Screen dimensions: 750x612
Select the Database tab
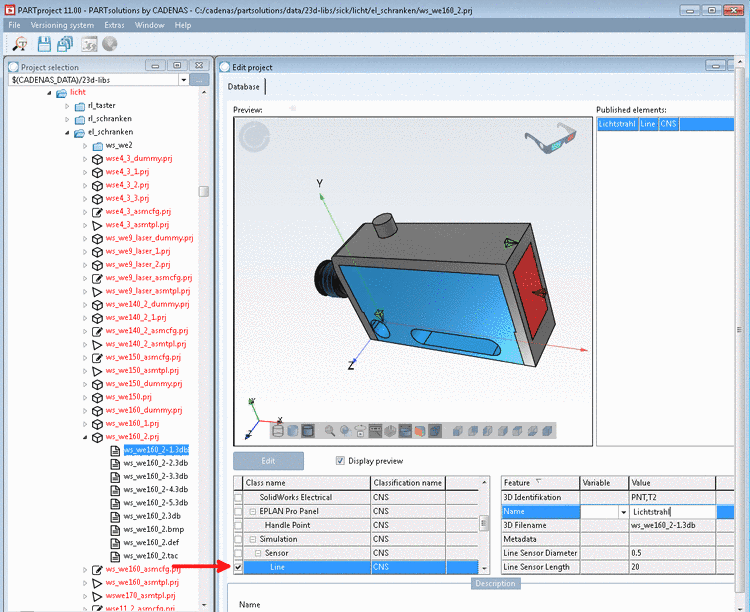243,87
